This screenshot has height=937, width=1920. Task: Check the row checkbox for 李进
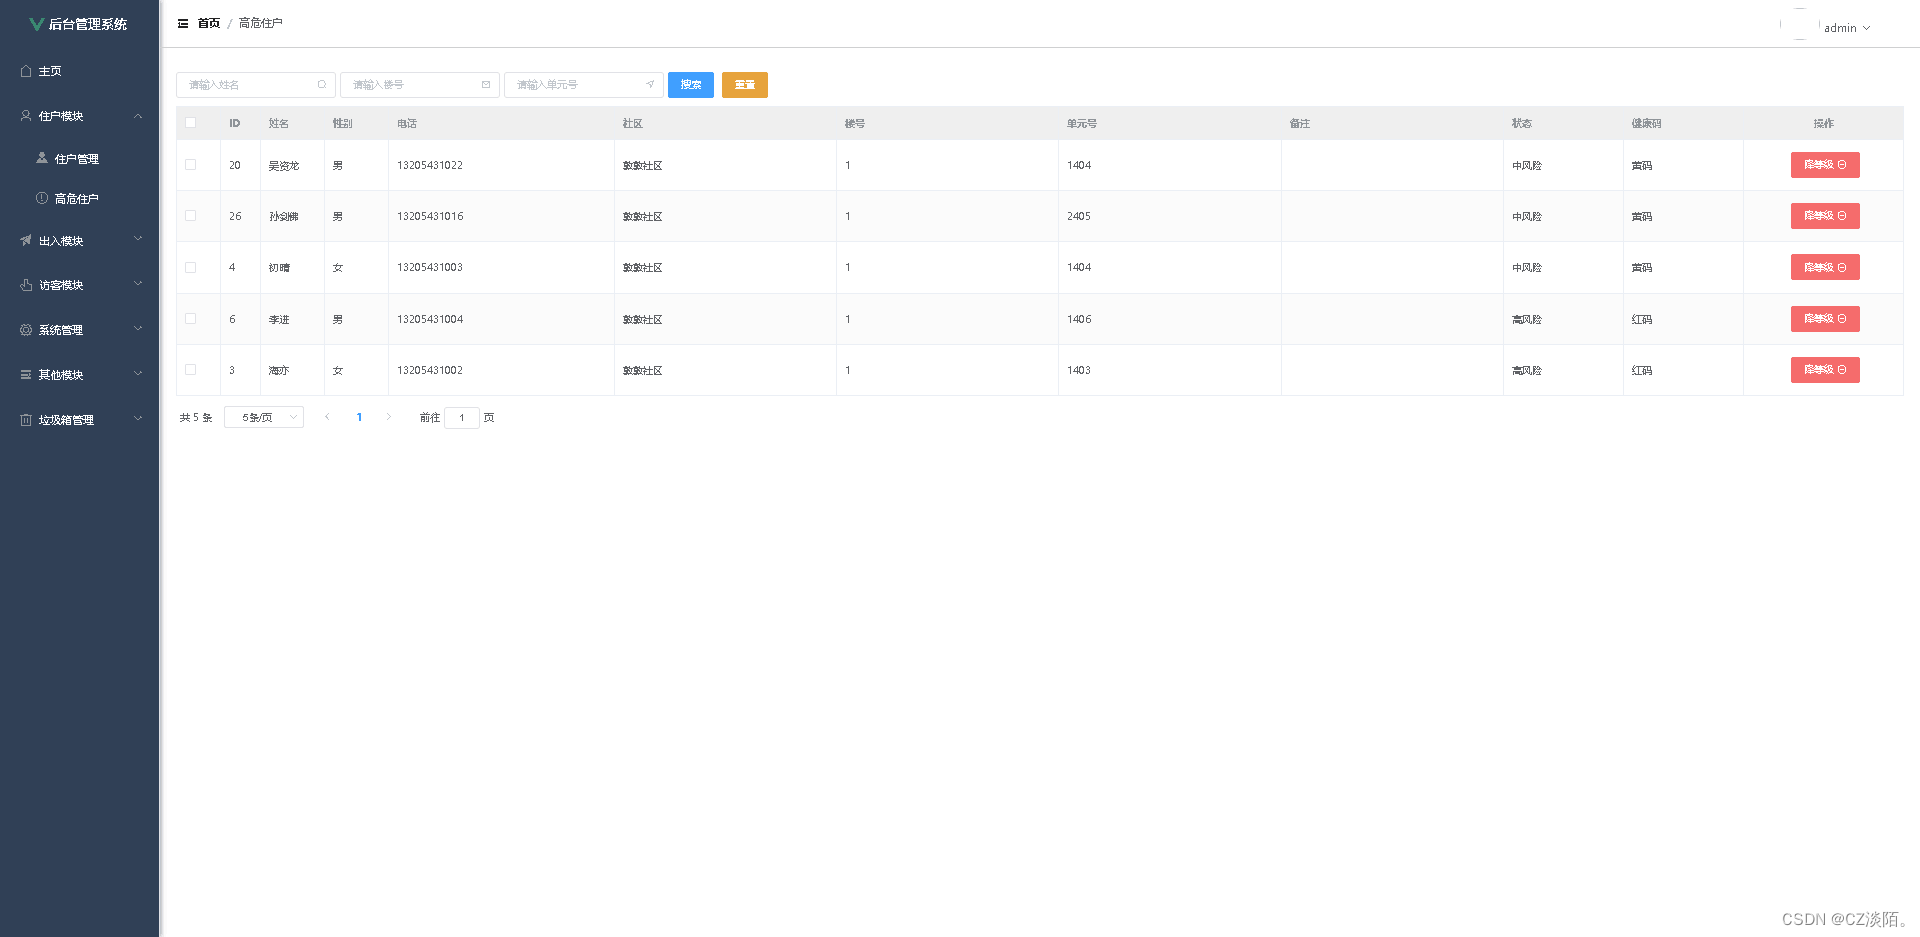pyautogui.click(x=190, y=319)
